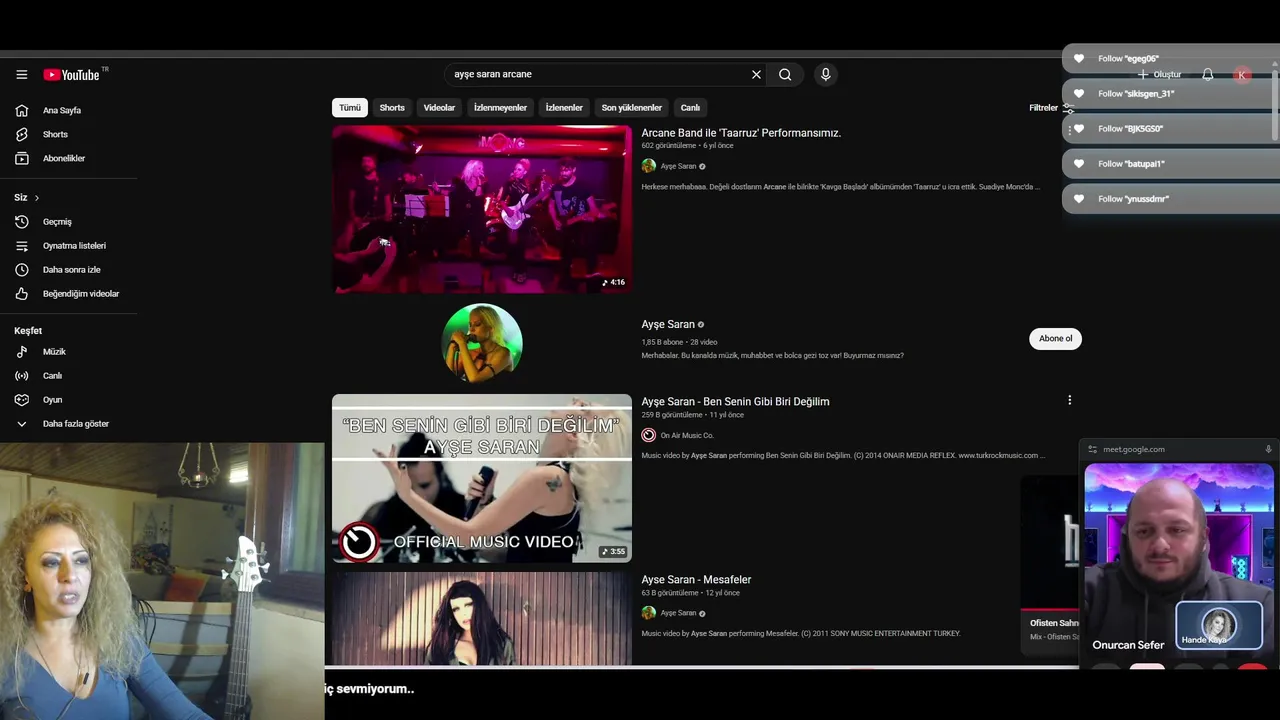Viewport: 1280px width, 720px height.
Task: Select the Son yüklenenler filter chip
Action: (631, 107)
